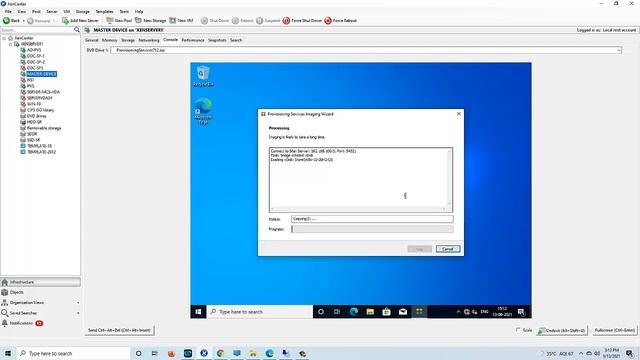640x360 pixels.
Task: Click horizontal scrollbar of imaging log box
Action: tap(358, 209)
